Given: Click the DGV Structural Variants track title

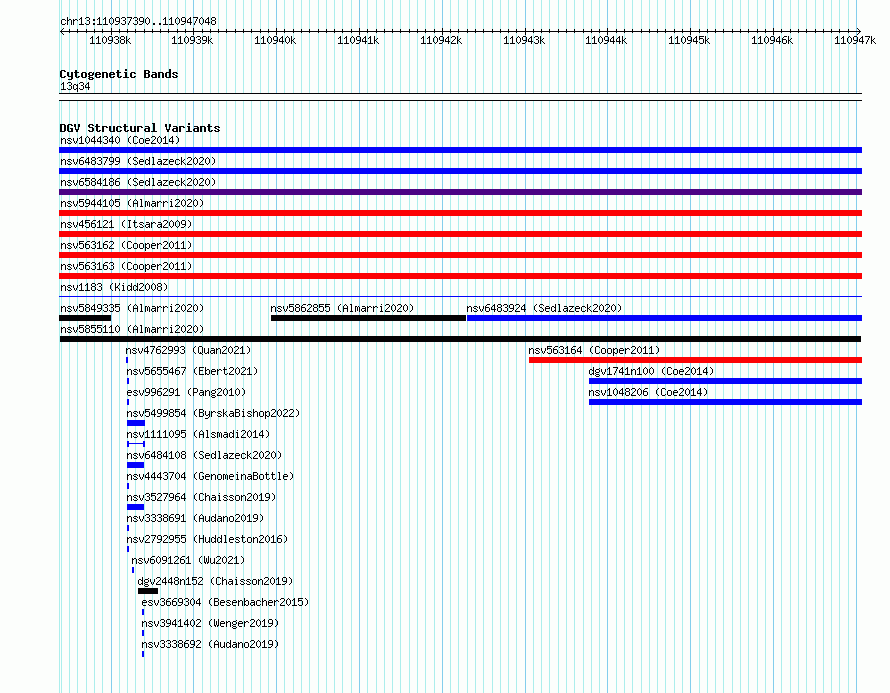Looking at the screenshot, I should pos(140,128).
